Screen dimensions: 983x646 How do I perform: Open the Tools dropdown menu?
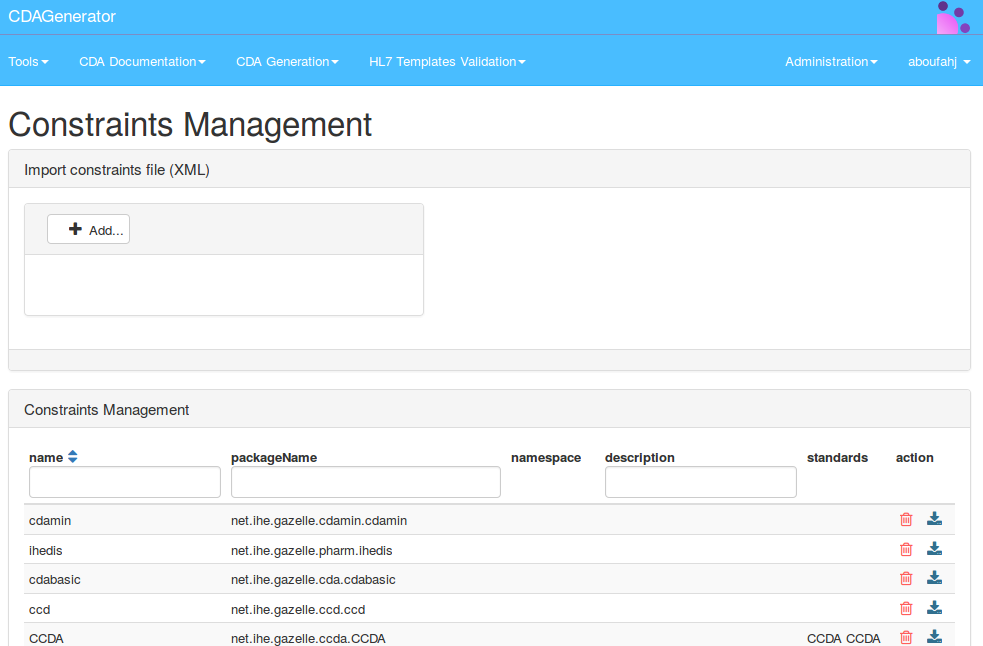click(x=28, y=62)
